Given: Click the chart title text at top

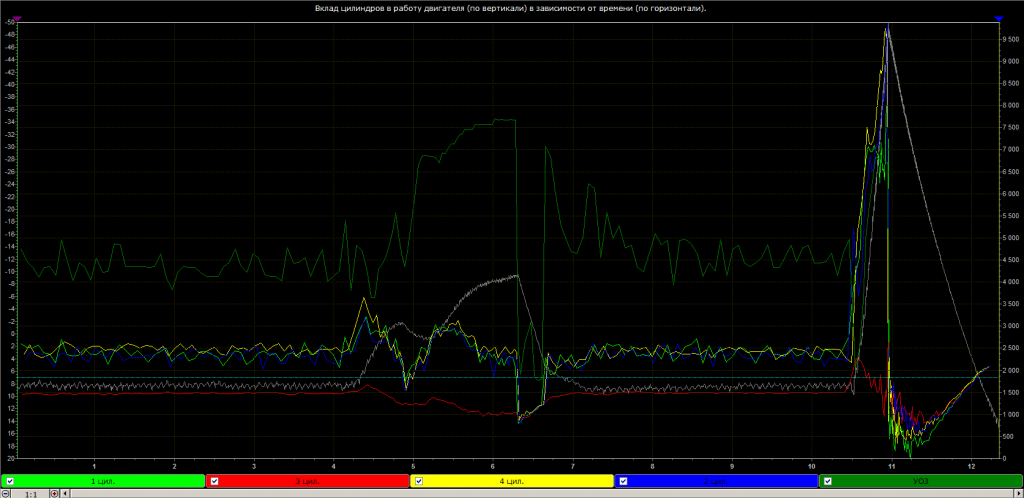Looking at the screenshot, I should point(511,8).
